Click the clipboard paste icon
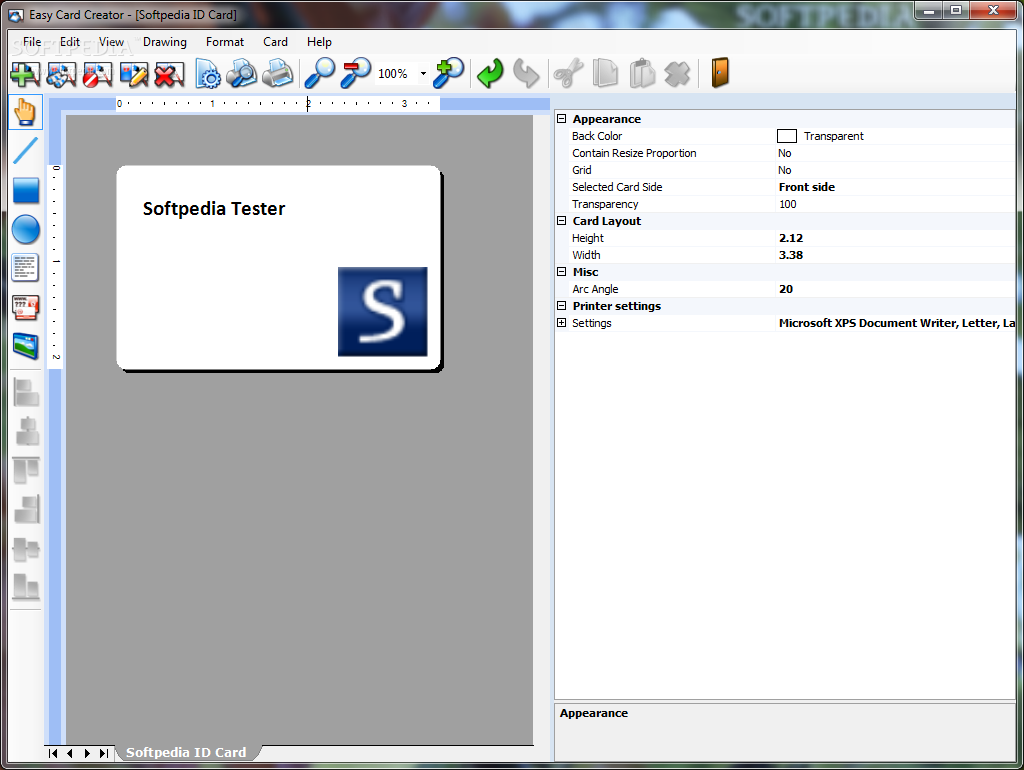The image size is (1024, 770). coord(642,73)
